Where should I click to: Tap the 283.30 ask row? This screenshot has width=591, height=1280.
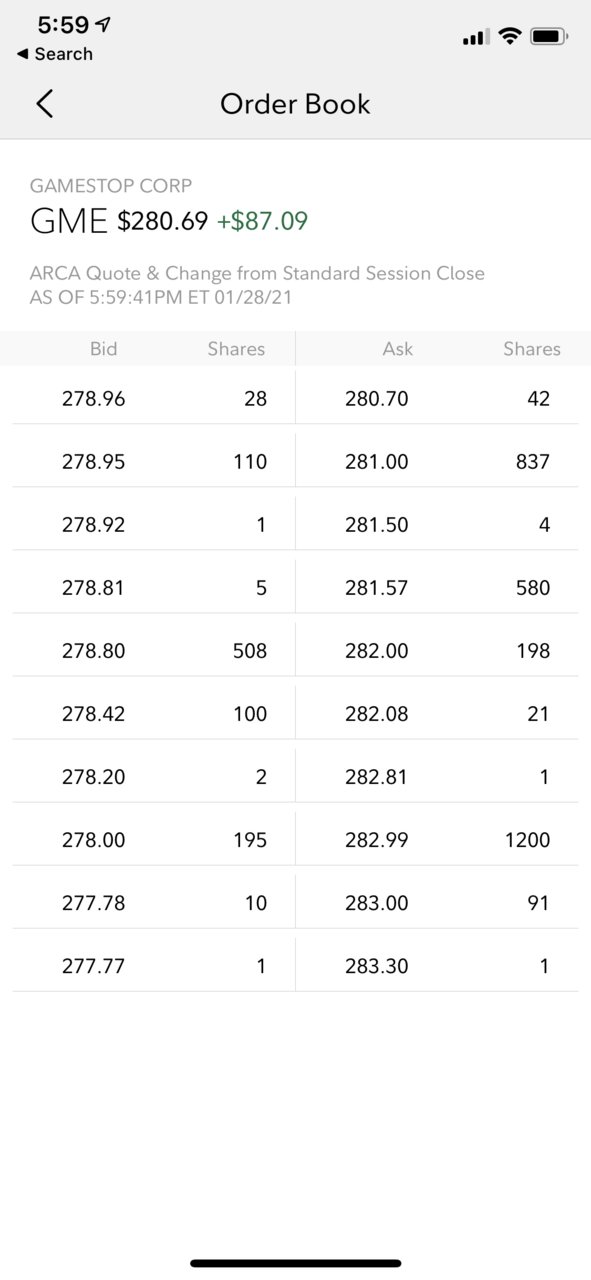pyautogui.click(x=436, y=965)
